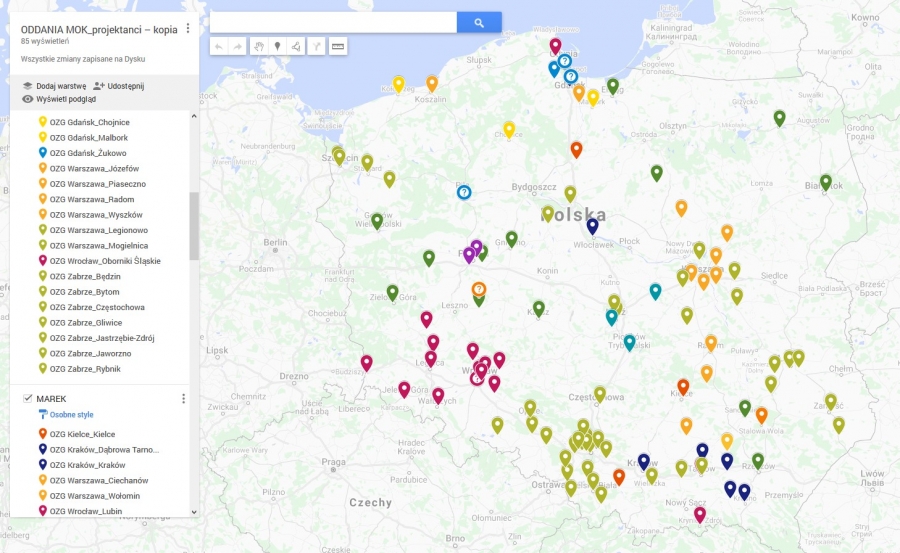Click the green marker at Rzeszów
Image resolution: width=900 pixels, height=553 pixels.
click(x=758, y=461)
